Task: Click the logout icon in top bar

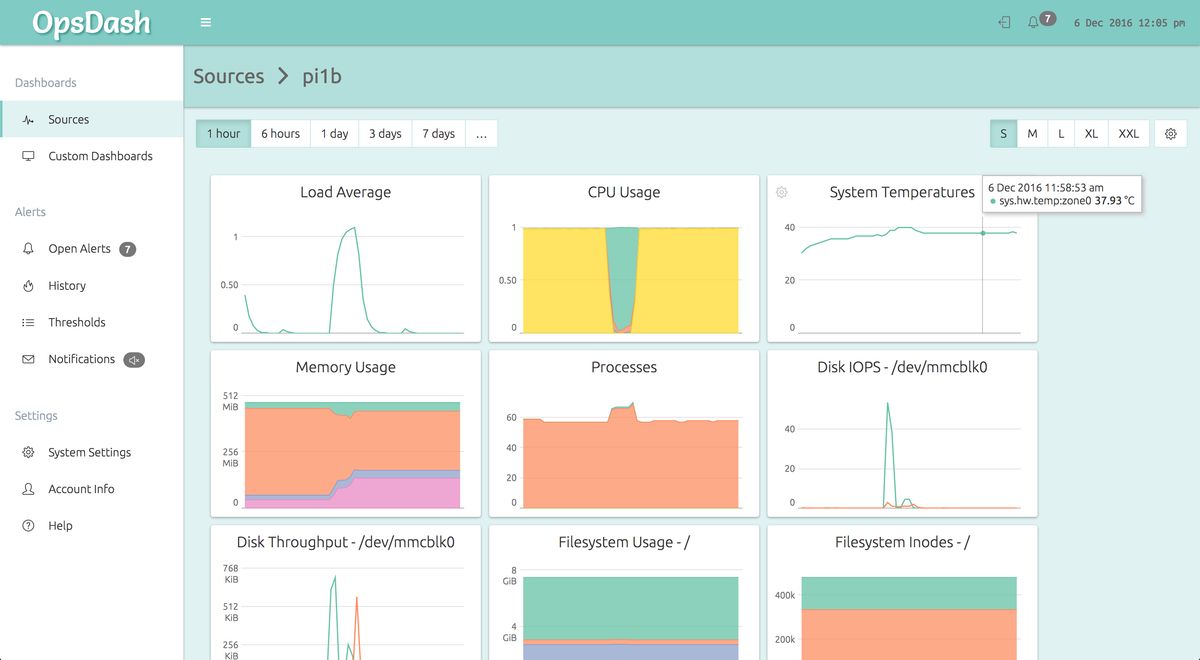Action: pyautogui.click(x=1003, y=21)
